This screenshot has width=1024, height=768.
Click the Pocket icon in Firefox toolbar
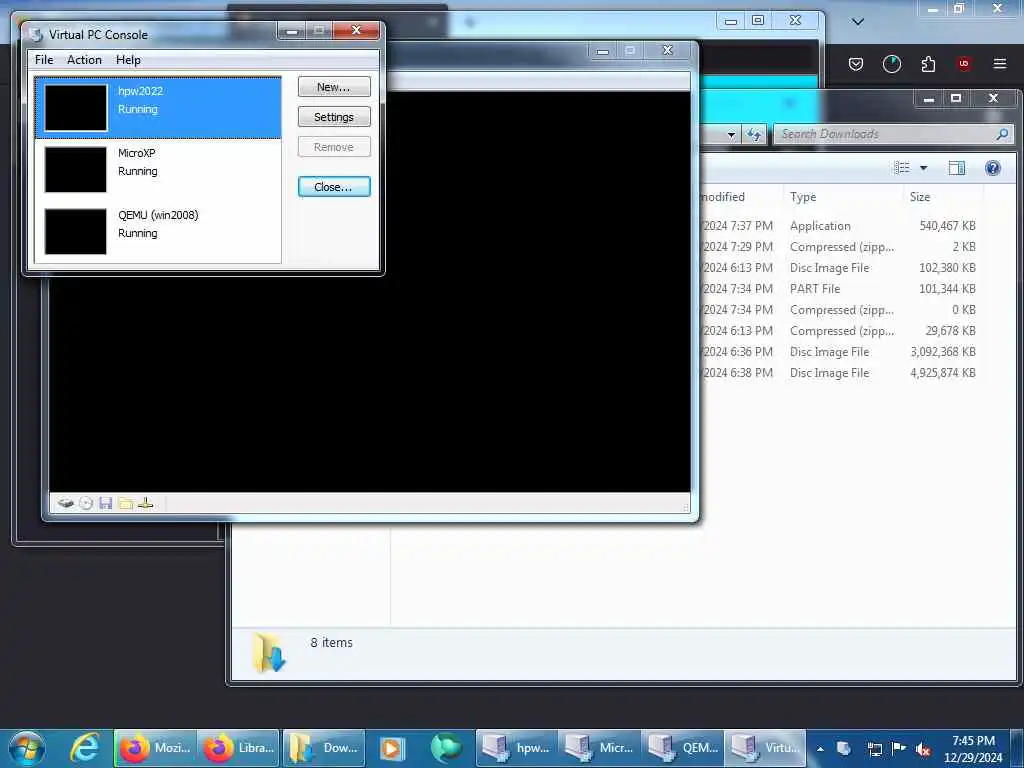tap(856, 63)
